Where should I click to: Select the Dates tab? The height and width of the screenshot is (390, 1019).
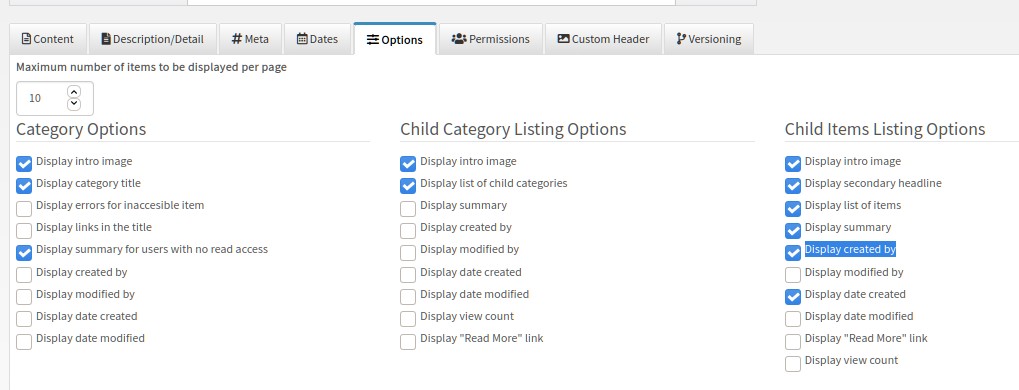point(317,39)
